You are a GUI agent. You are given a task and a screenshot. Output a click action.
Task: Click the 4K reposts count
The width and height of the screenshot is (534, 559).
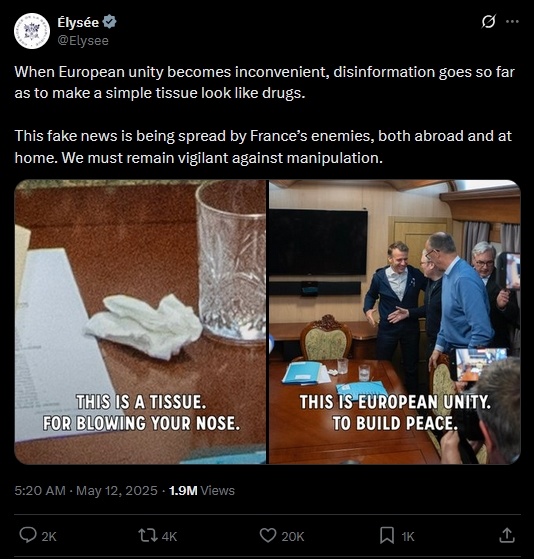pyautogui.click(x=169, y=537)
